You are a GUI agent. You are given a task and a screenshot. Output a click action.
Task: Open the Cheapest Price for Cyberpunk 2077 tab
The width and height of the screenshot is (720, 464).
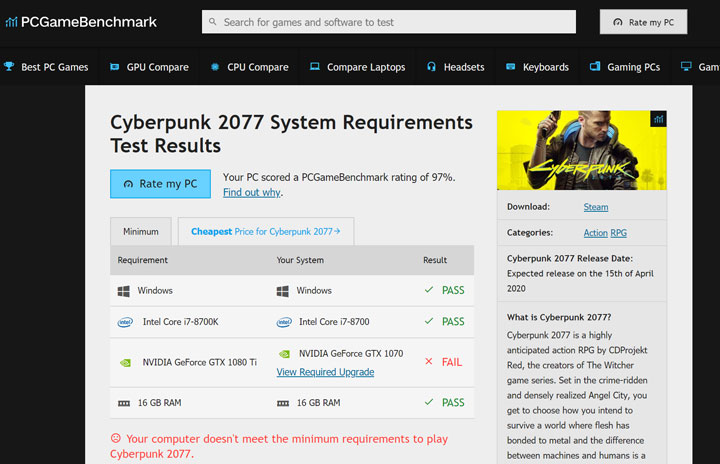(x=266, y=232)
